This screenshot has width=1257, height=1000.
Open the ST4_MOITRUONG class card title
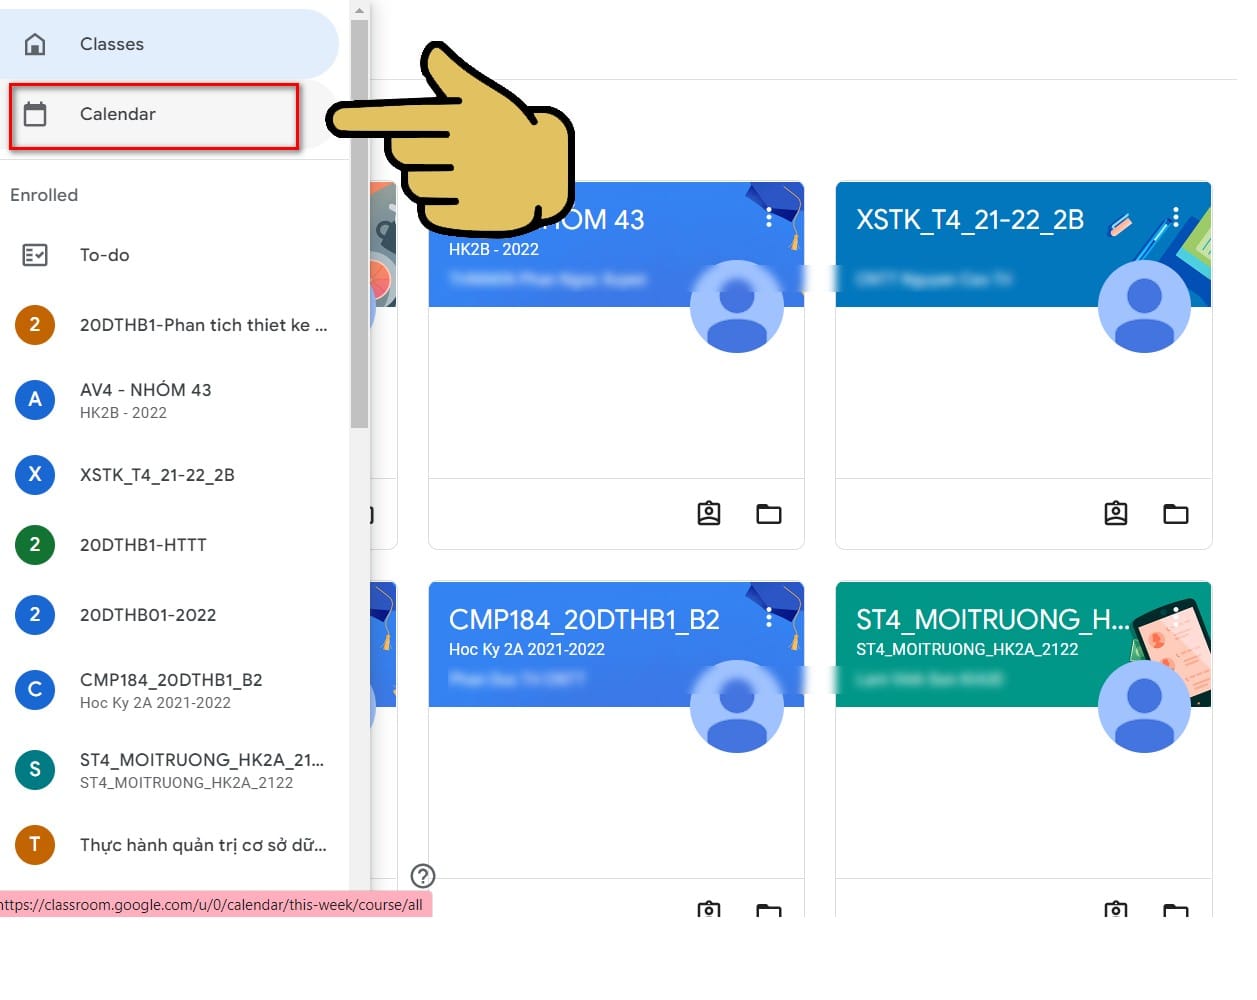(x=992, y=620)
